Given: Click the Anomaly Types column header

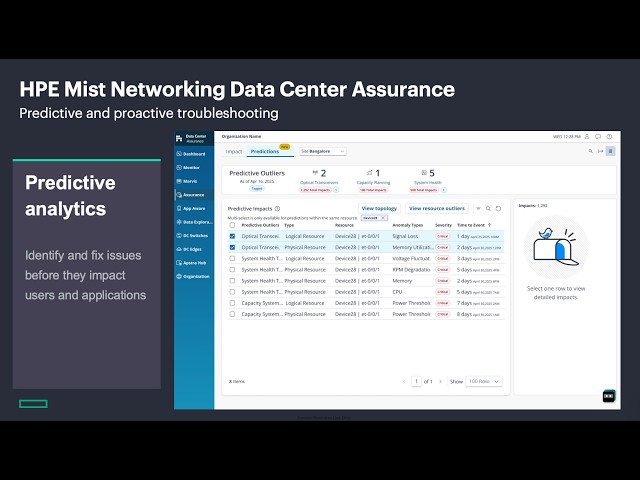Looking at the screenshot, I should 407,225.
